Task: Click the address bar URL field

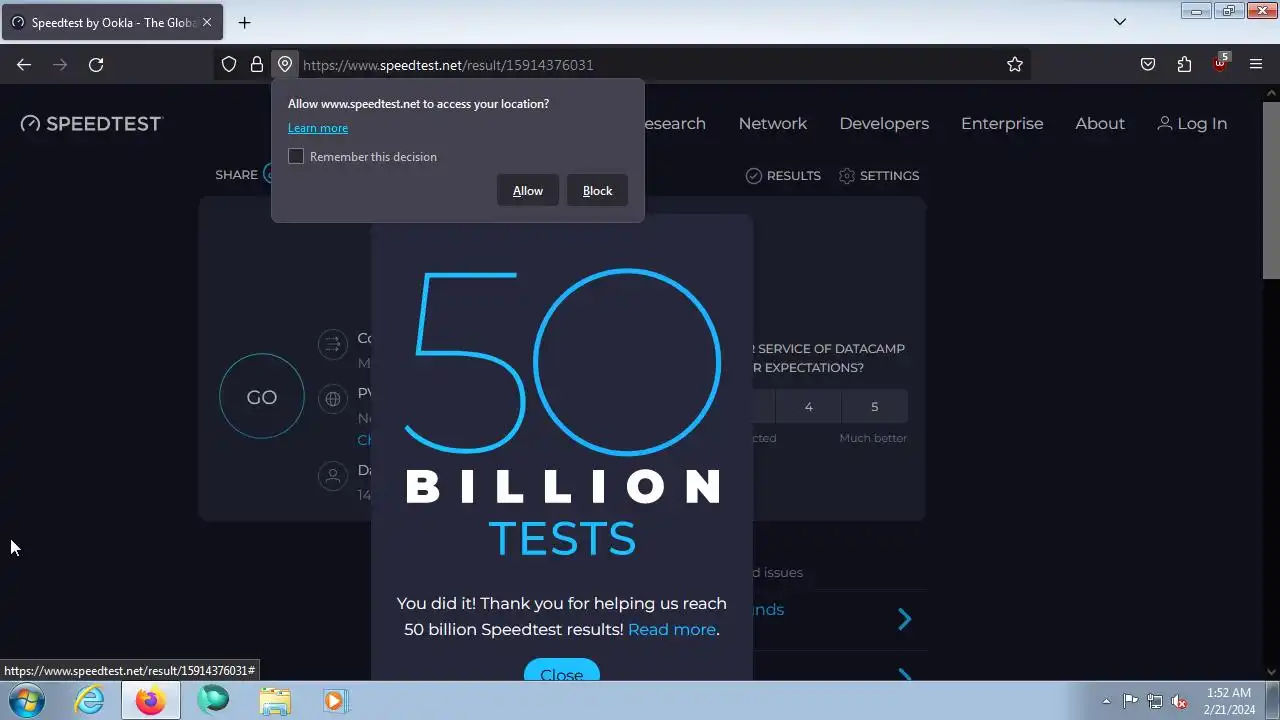Action: click(x=650, y=64)
